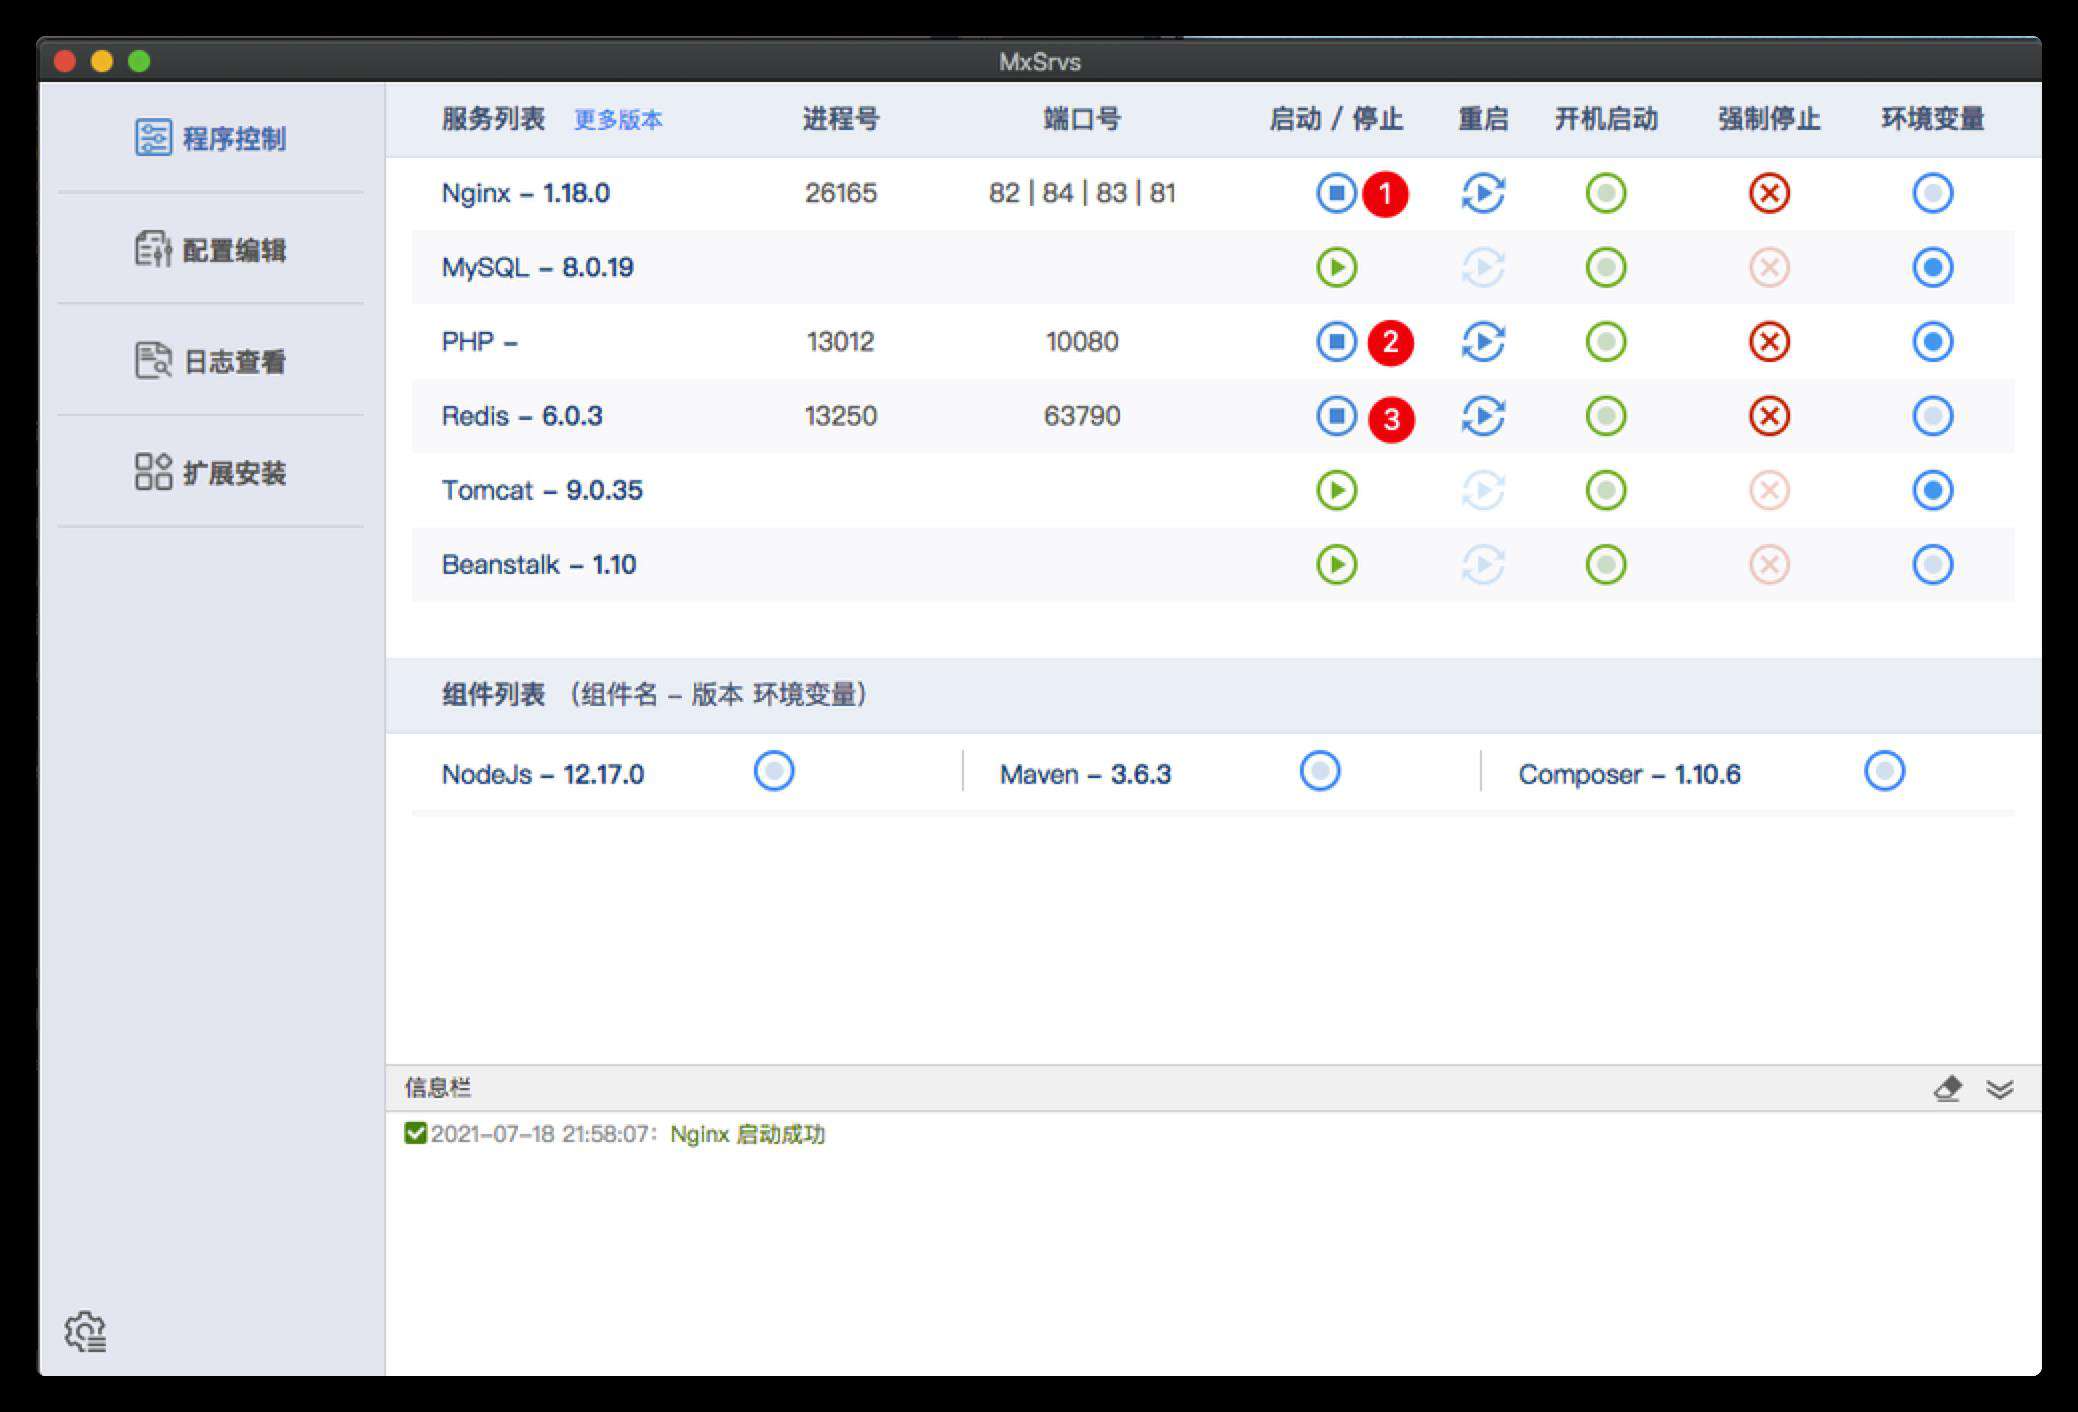The height and width of the screenshot is (1412, 2078).
Task: Toggle environment variable for Tomcat
Action: tap(1932, 490)
